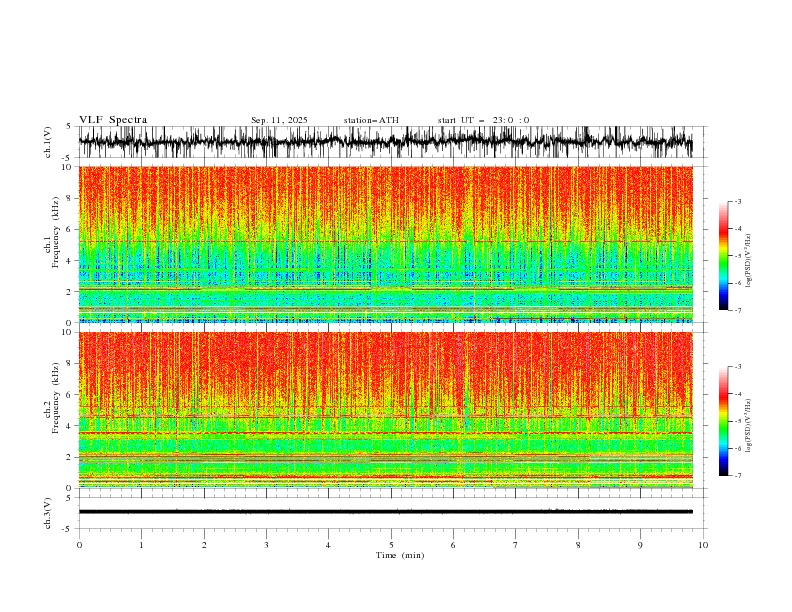This screenshot has height=612, width=792.
Task: Click the time axis tick label 2
Action: [204, 545]
